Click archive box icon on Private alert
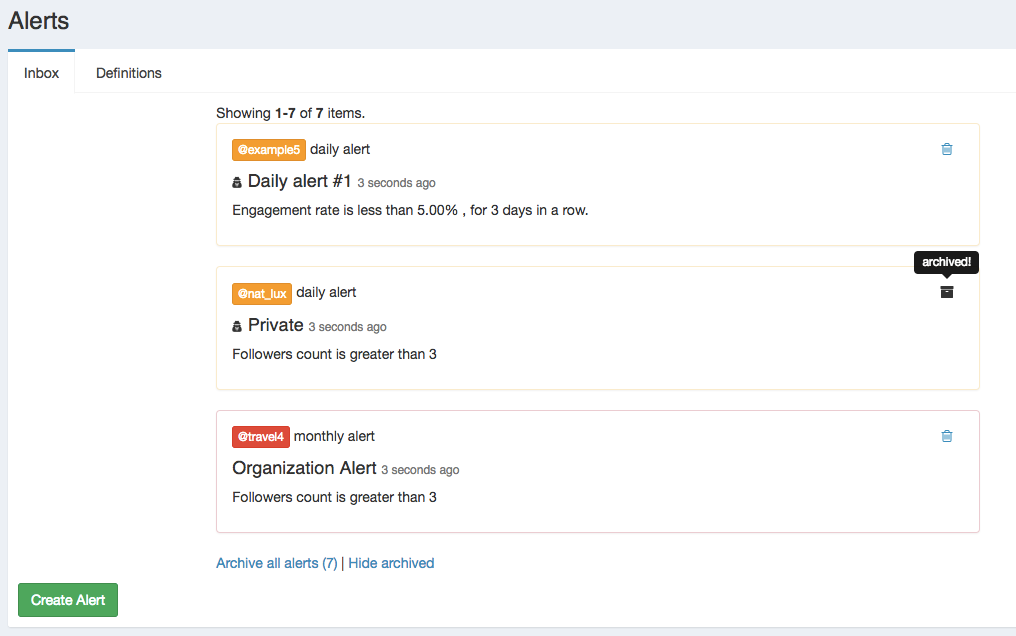 (947, 292)
